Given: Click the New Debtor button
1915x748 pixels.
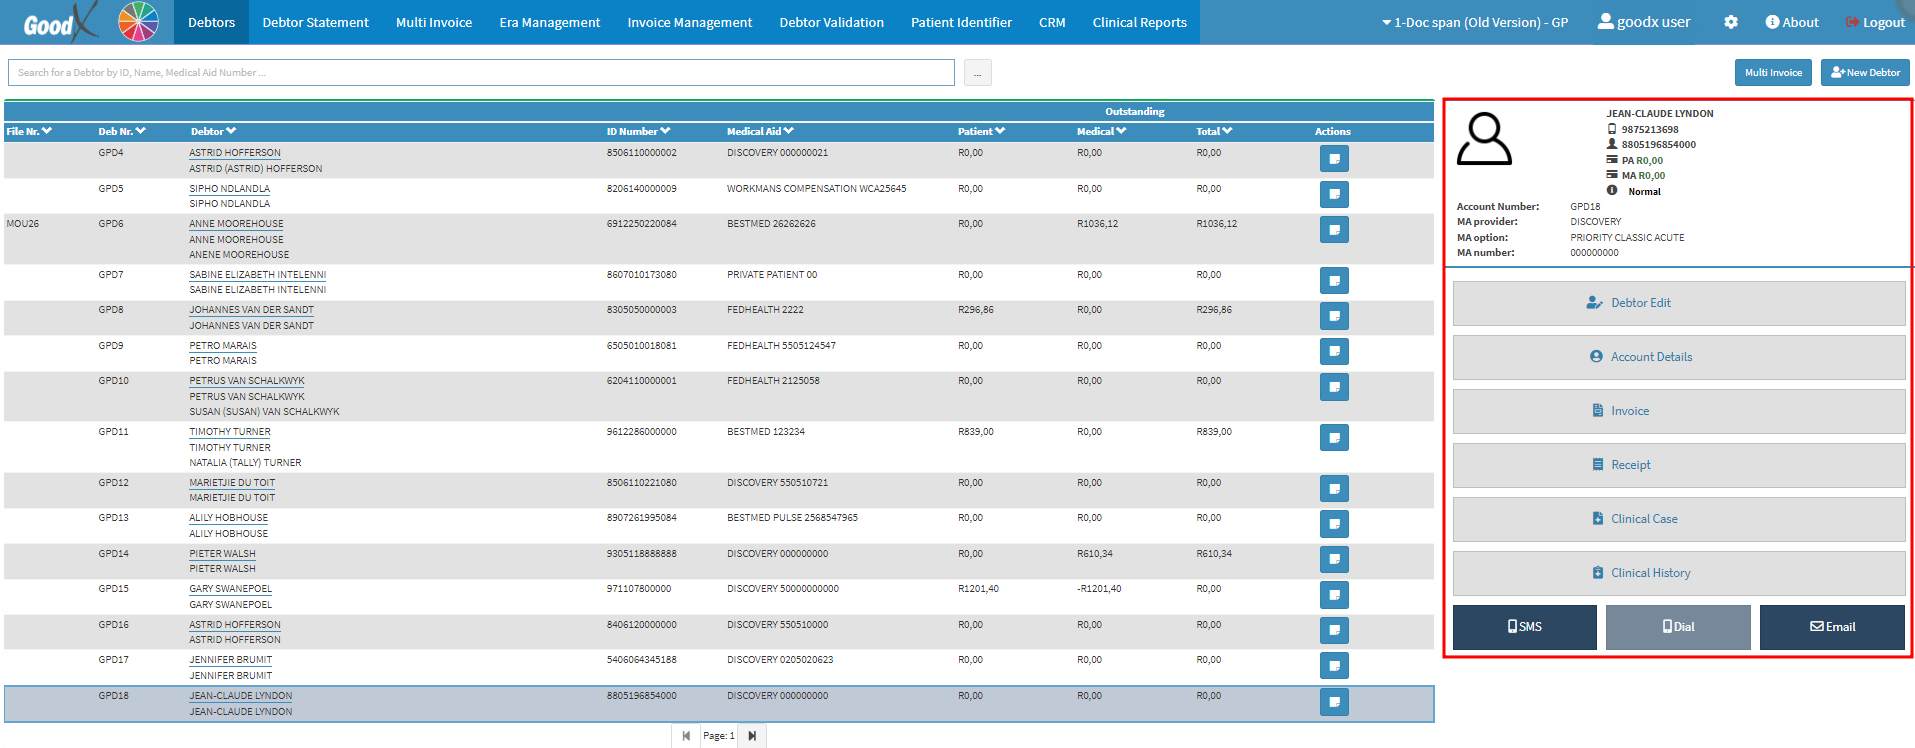Looking at the screenshot, I should (x=1865, y=72).
